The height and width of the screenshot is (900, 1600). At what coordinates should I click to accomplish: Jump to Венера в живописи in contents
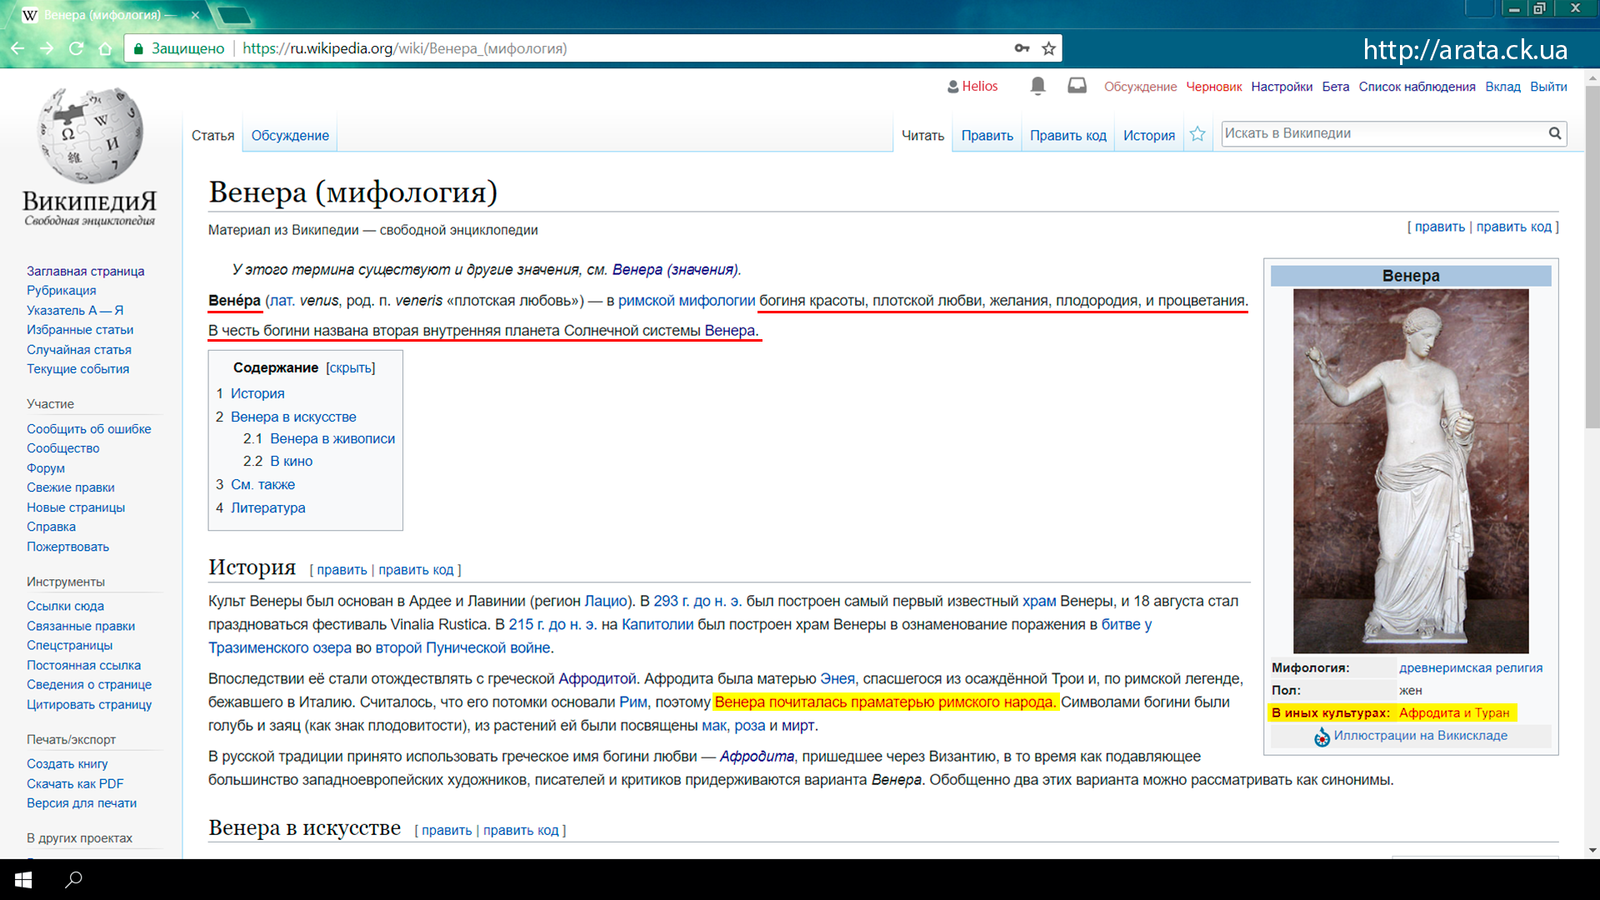click(332, 439)
